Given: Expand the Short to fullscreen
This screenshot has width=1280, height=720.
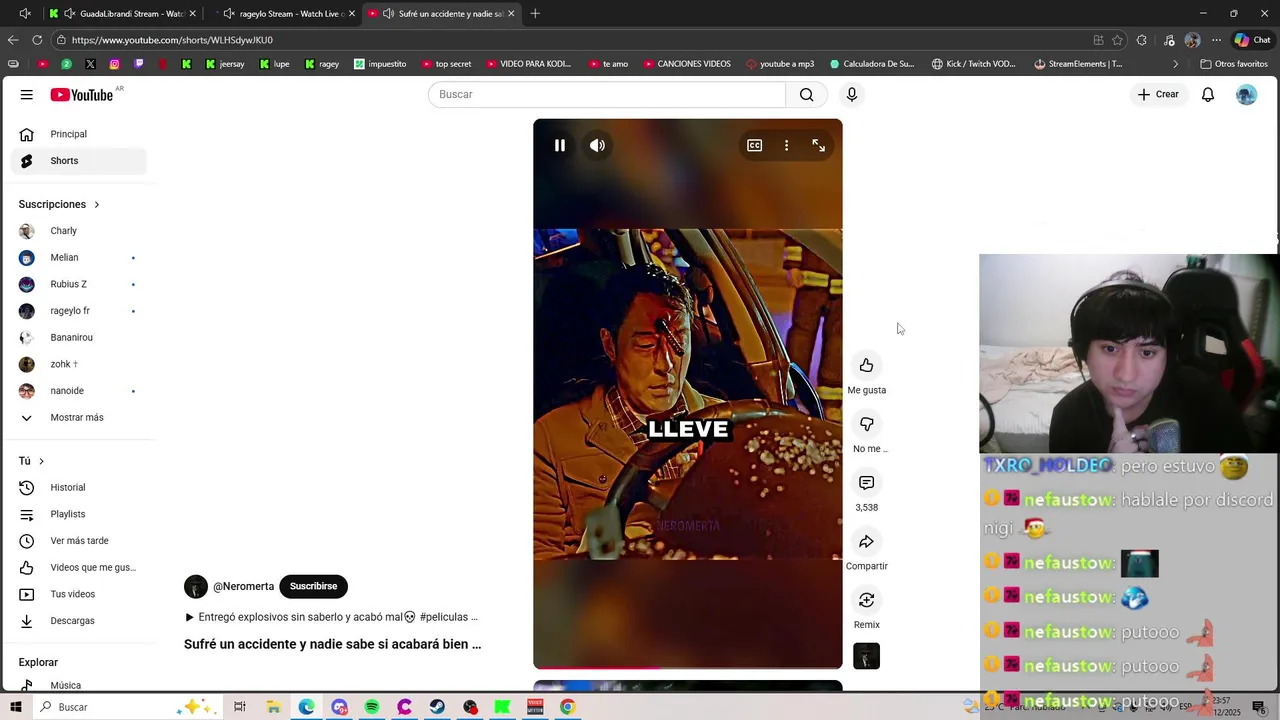Looking at the screenshot, I should 819,145.
